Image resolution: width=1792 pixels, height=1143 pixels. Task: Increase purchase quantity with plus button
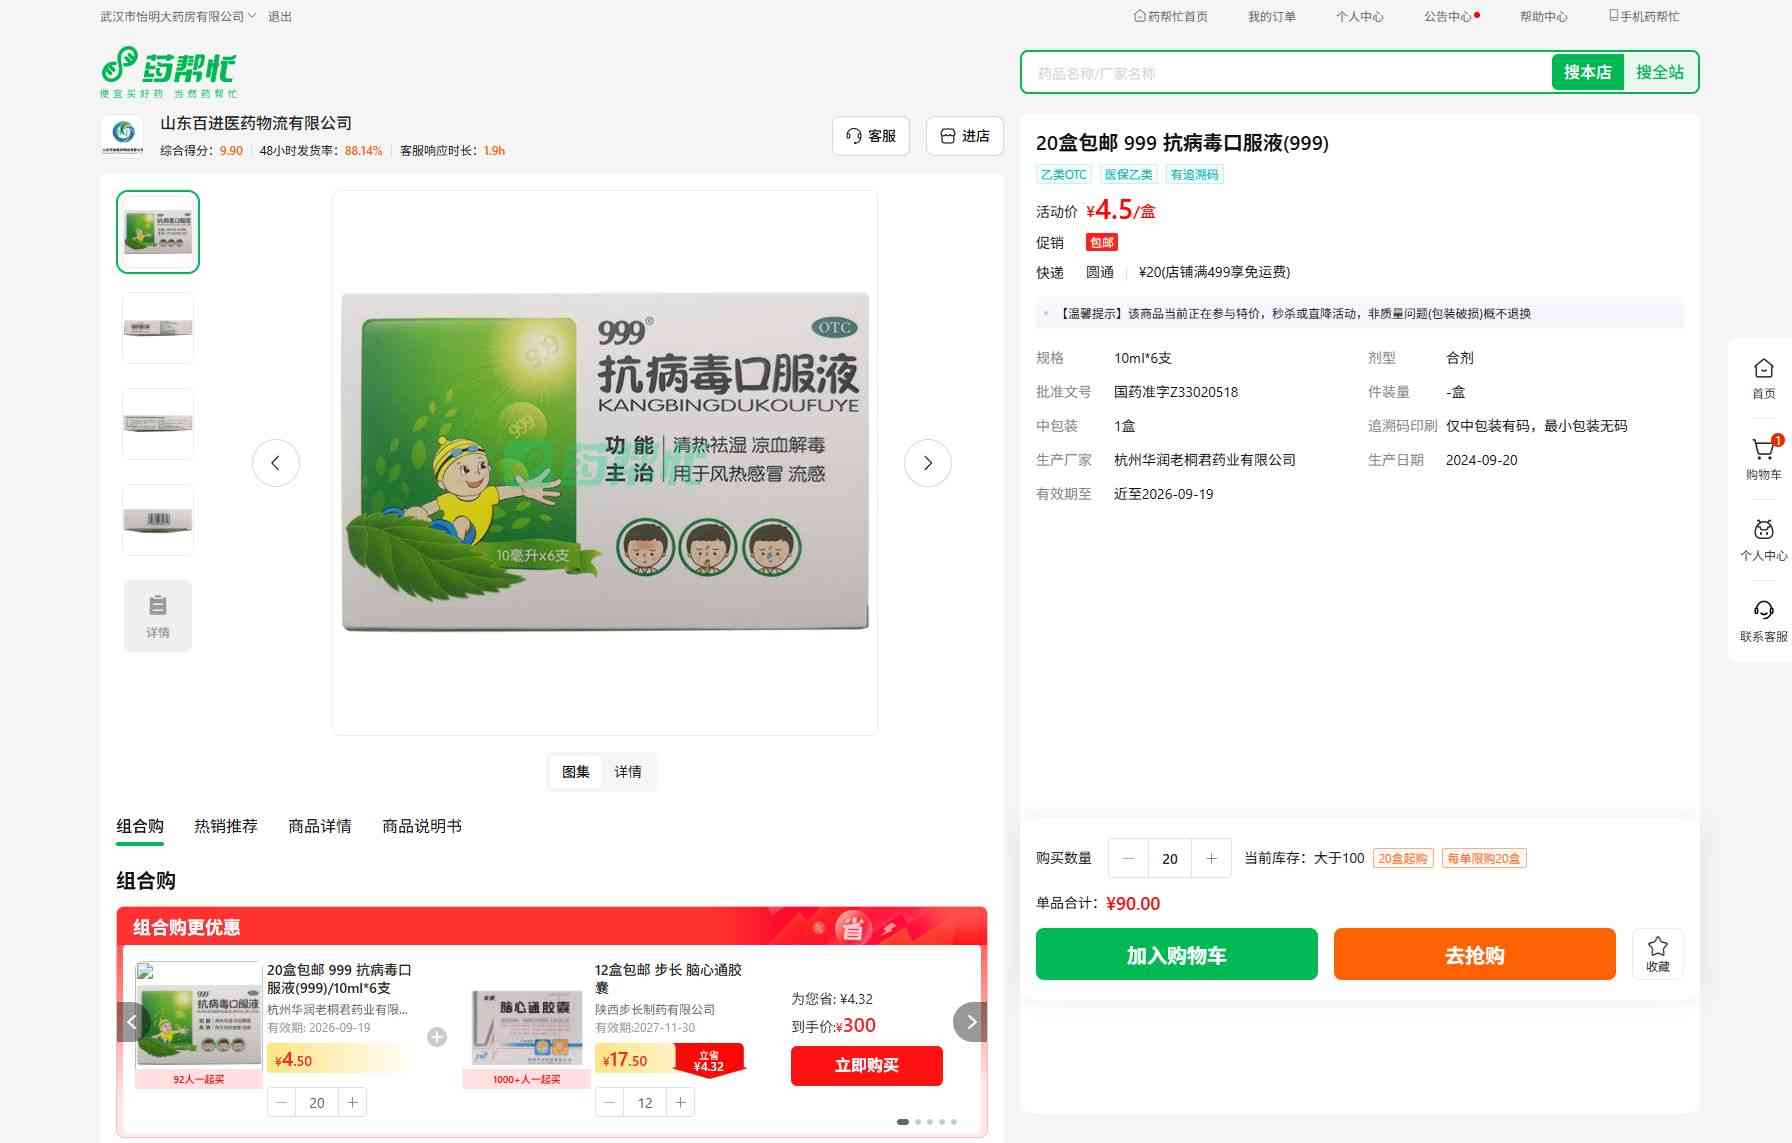1211,858
